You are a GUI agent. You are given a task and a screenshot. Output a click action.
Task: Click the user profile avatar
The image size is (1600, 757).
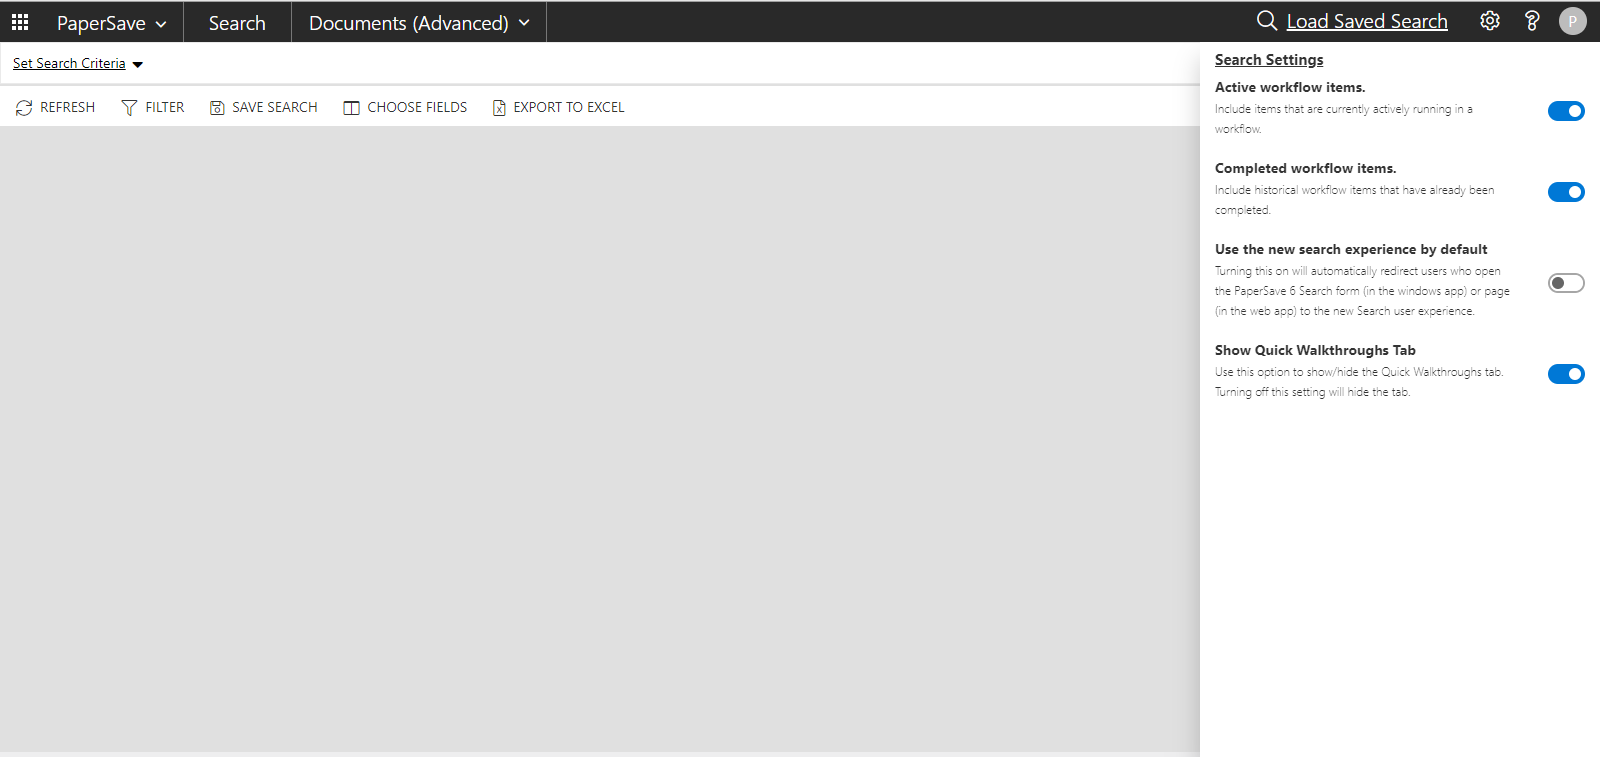(x=1572, y=21)
